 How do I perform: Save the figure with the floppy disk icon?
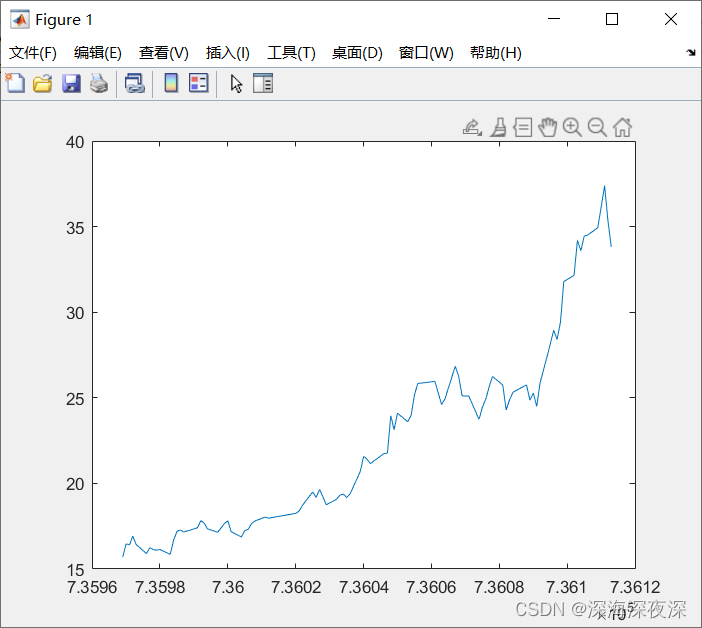pos(71,84)
